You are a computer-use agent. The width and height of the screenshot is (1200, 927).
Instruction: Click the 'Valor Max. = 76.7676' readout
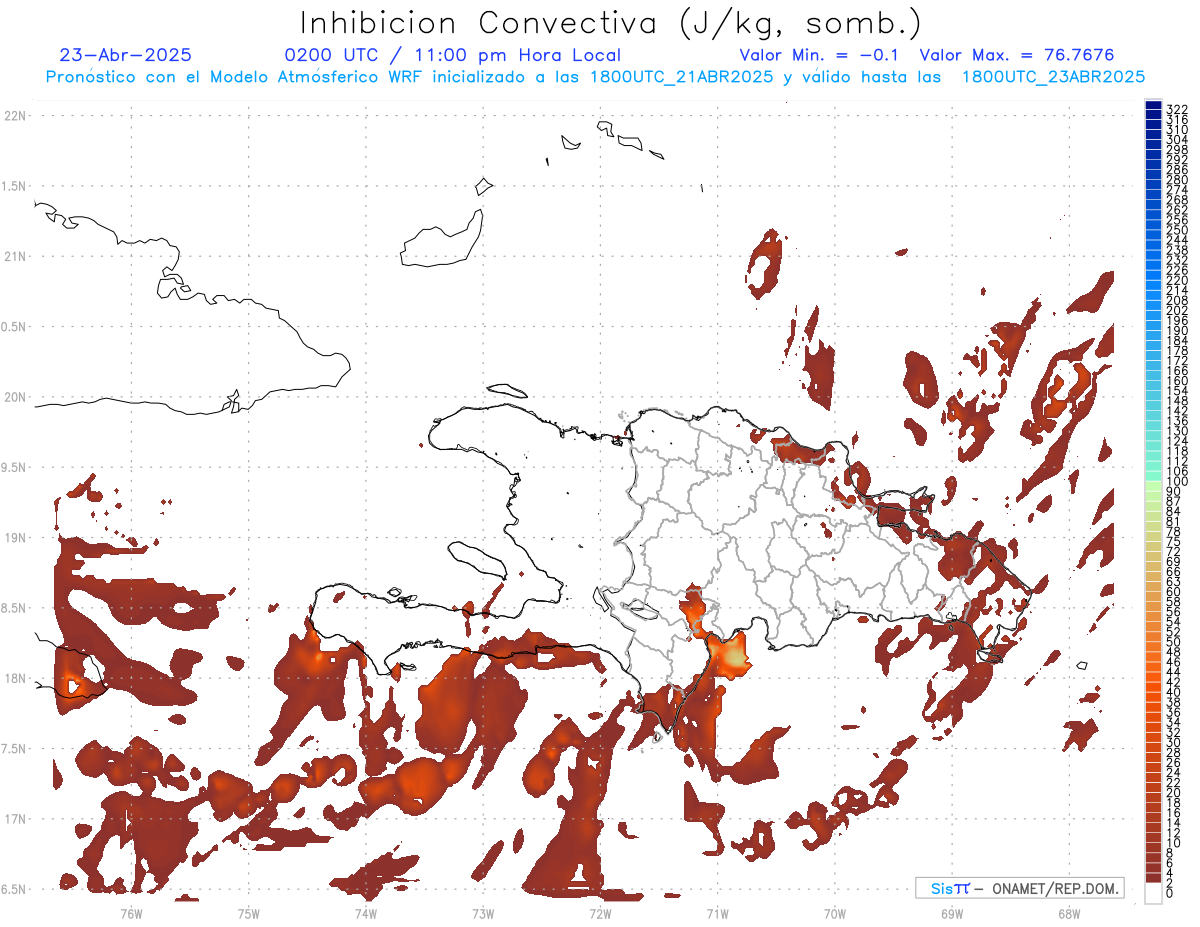click(x=1017, y=55)
